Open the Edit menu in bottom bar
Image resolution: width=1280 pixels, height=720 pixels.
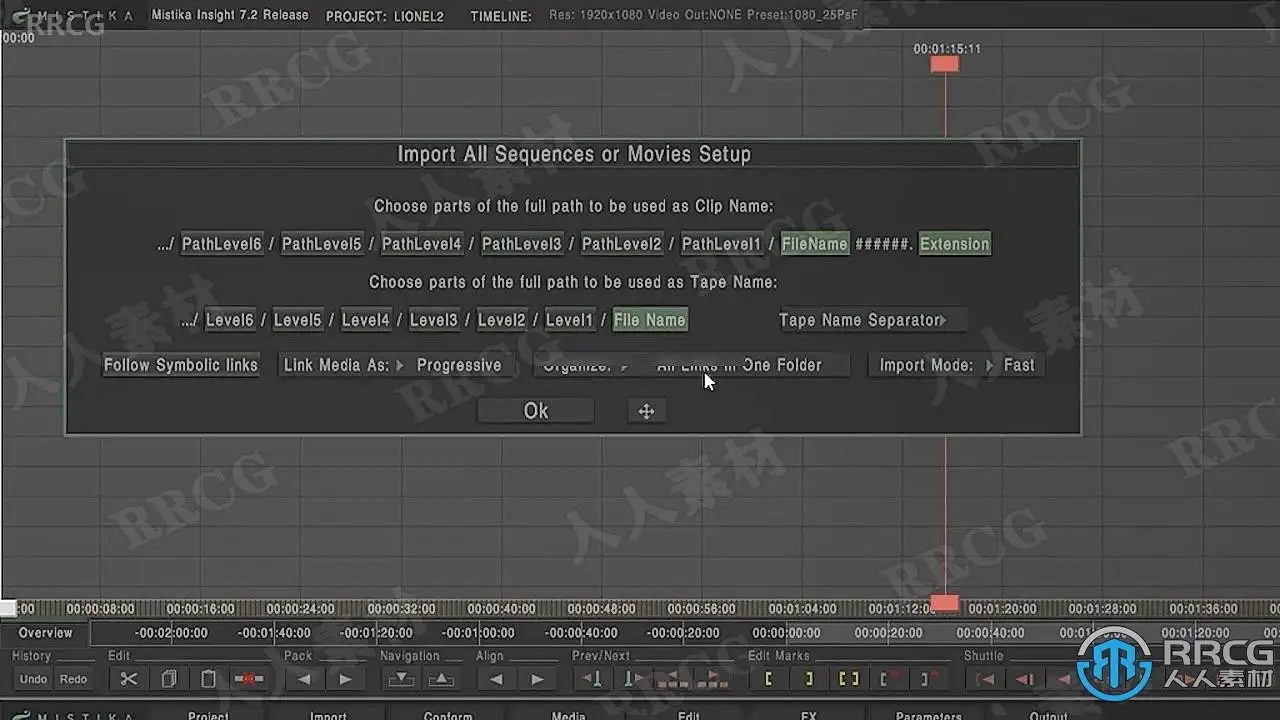689,715
